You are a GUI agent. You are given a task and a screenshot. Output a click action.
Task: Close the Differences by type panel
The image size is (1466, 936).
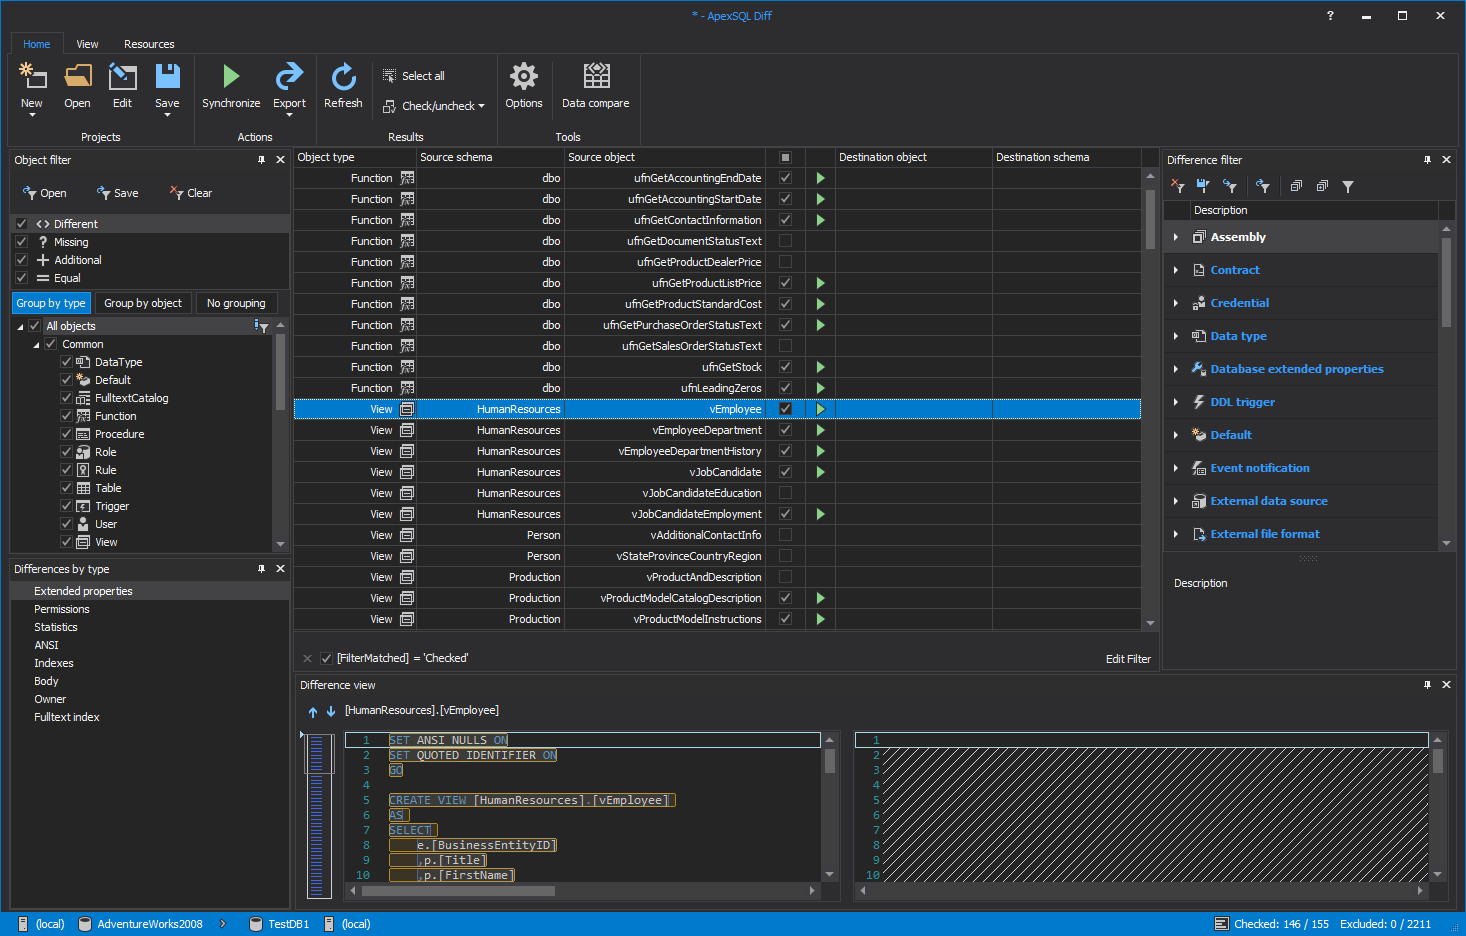(280, 569)
